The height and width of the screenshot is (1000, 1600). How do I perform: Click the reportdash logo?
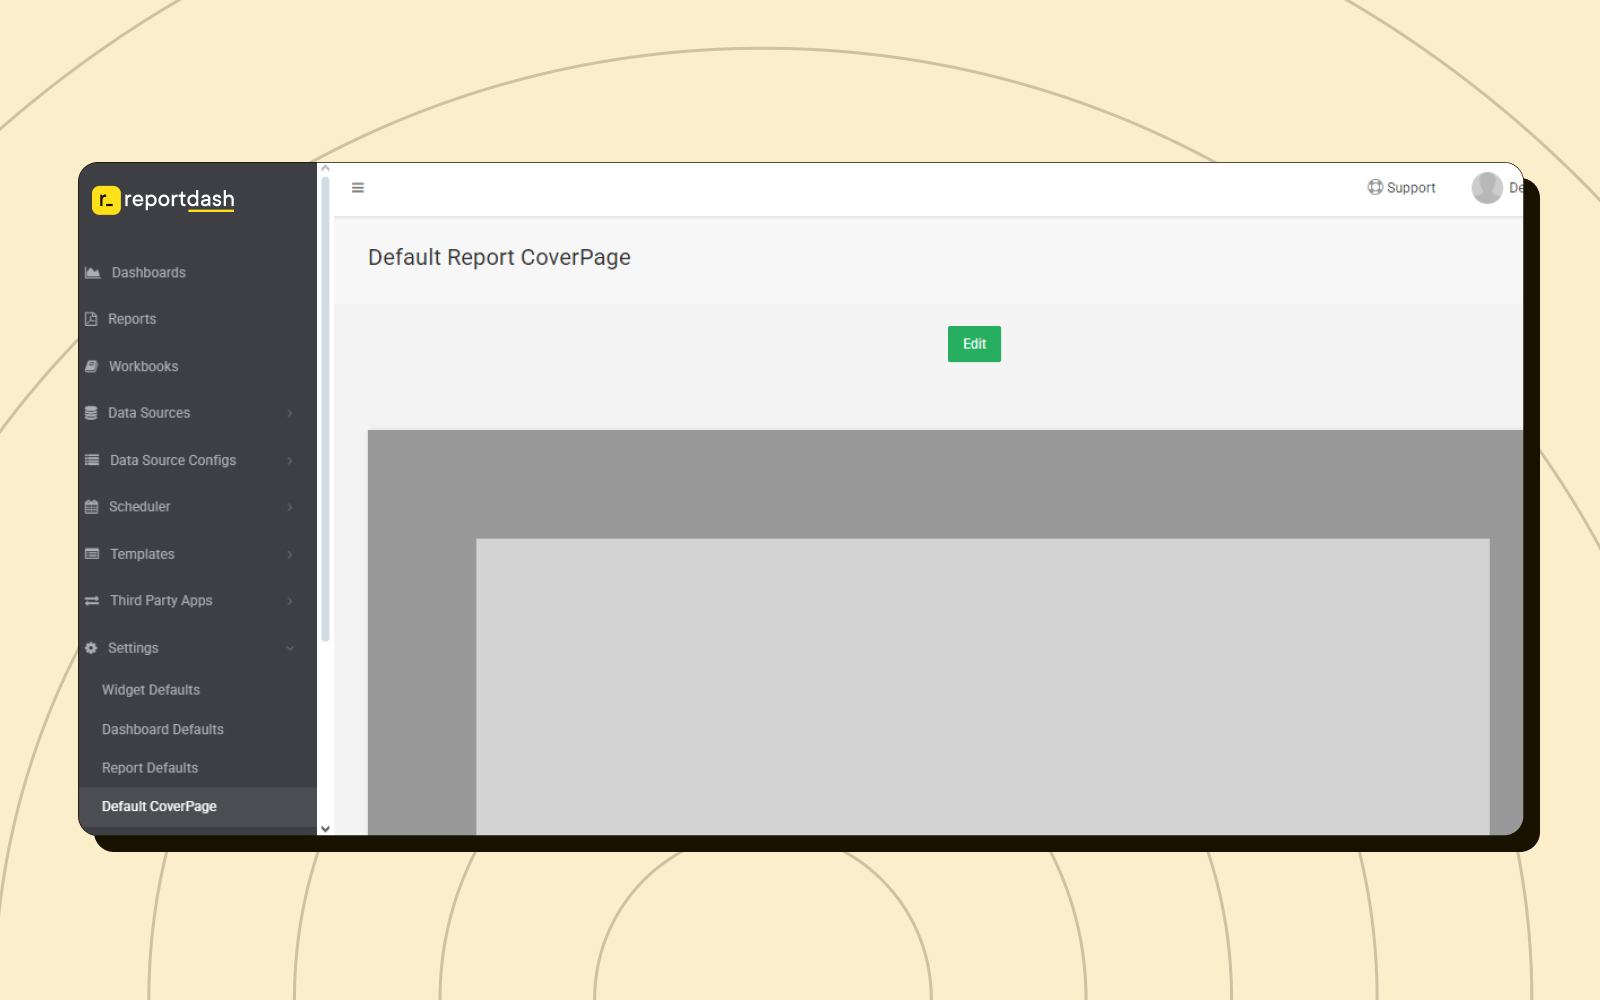pos(163,200)
